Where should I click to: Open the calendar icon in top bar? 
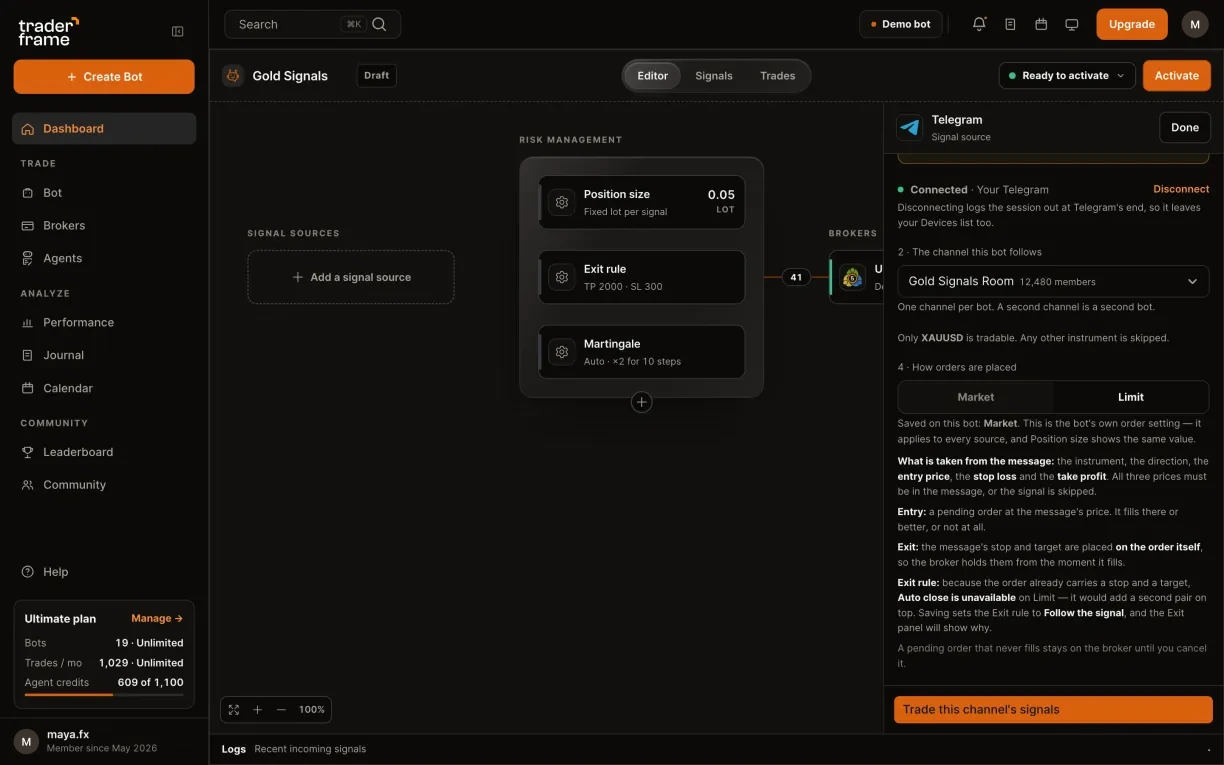tap(1041, 24)
